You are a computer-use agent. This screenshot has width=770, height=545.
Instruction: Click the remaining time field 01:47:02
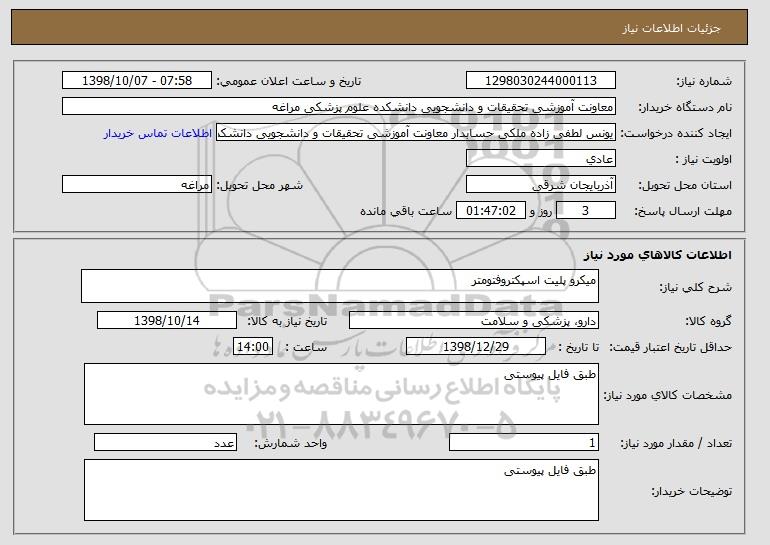point(491,211)
